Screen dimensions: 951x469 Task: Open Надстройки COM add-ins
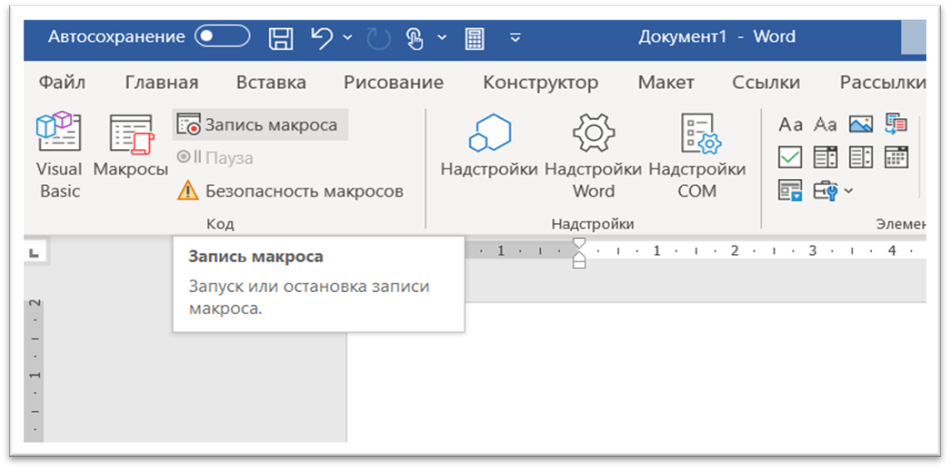coord(697,156)
